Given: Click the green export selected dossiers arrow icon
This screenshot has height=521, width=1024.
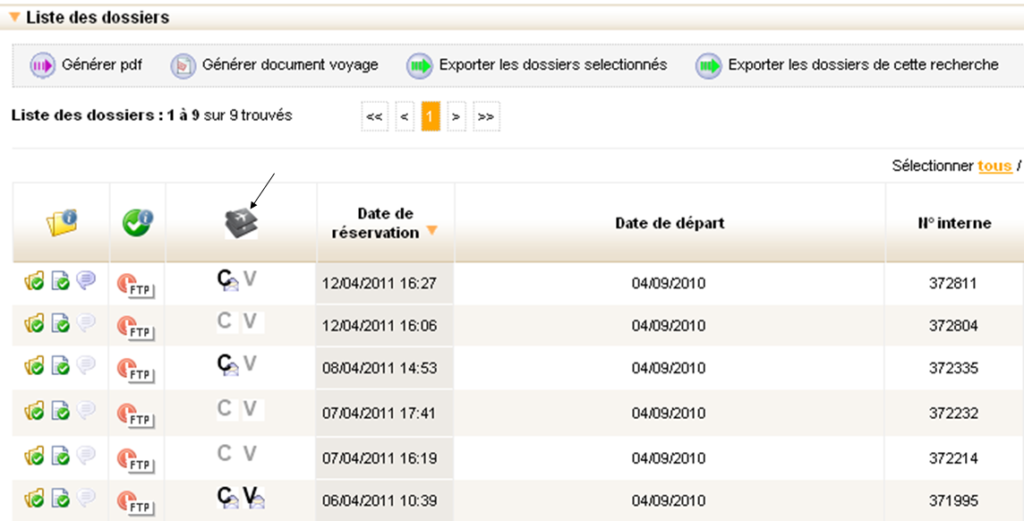Looking at the screenshot, I should coord(419,66).
